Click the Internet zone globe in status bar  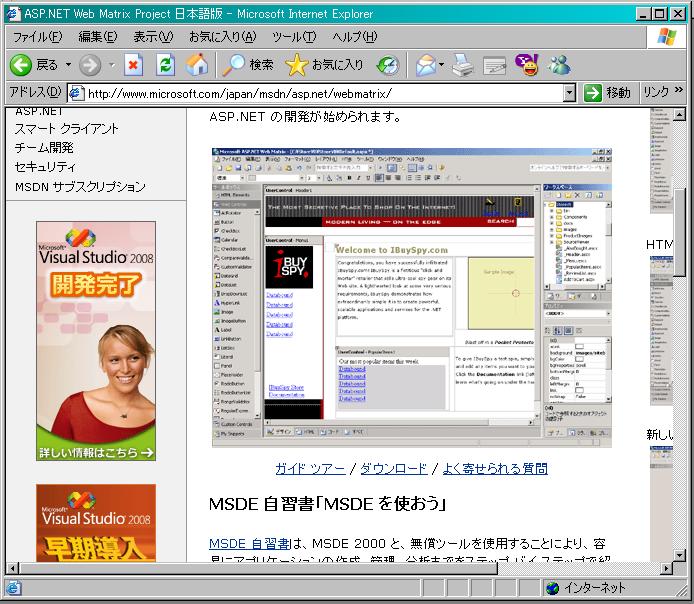(x=552, y=588)
